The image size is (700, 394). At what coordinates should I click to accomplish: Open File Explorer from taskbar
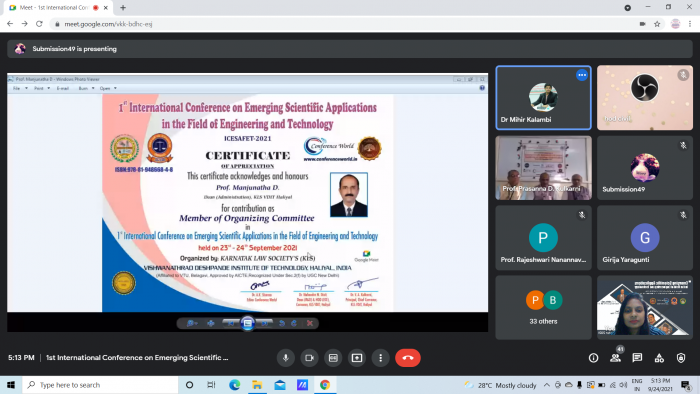(x=257, y=385)
